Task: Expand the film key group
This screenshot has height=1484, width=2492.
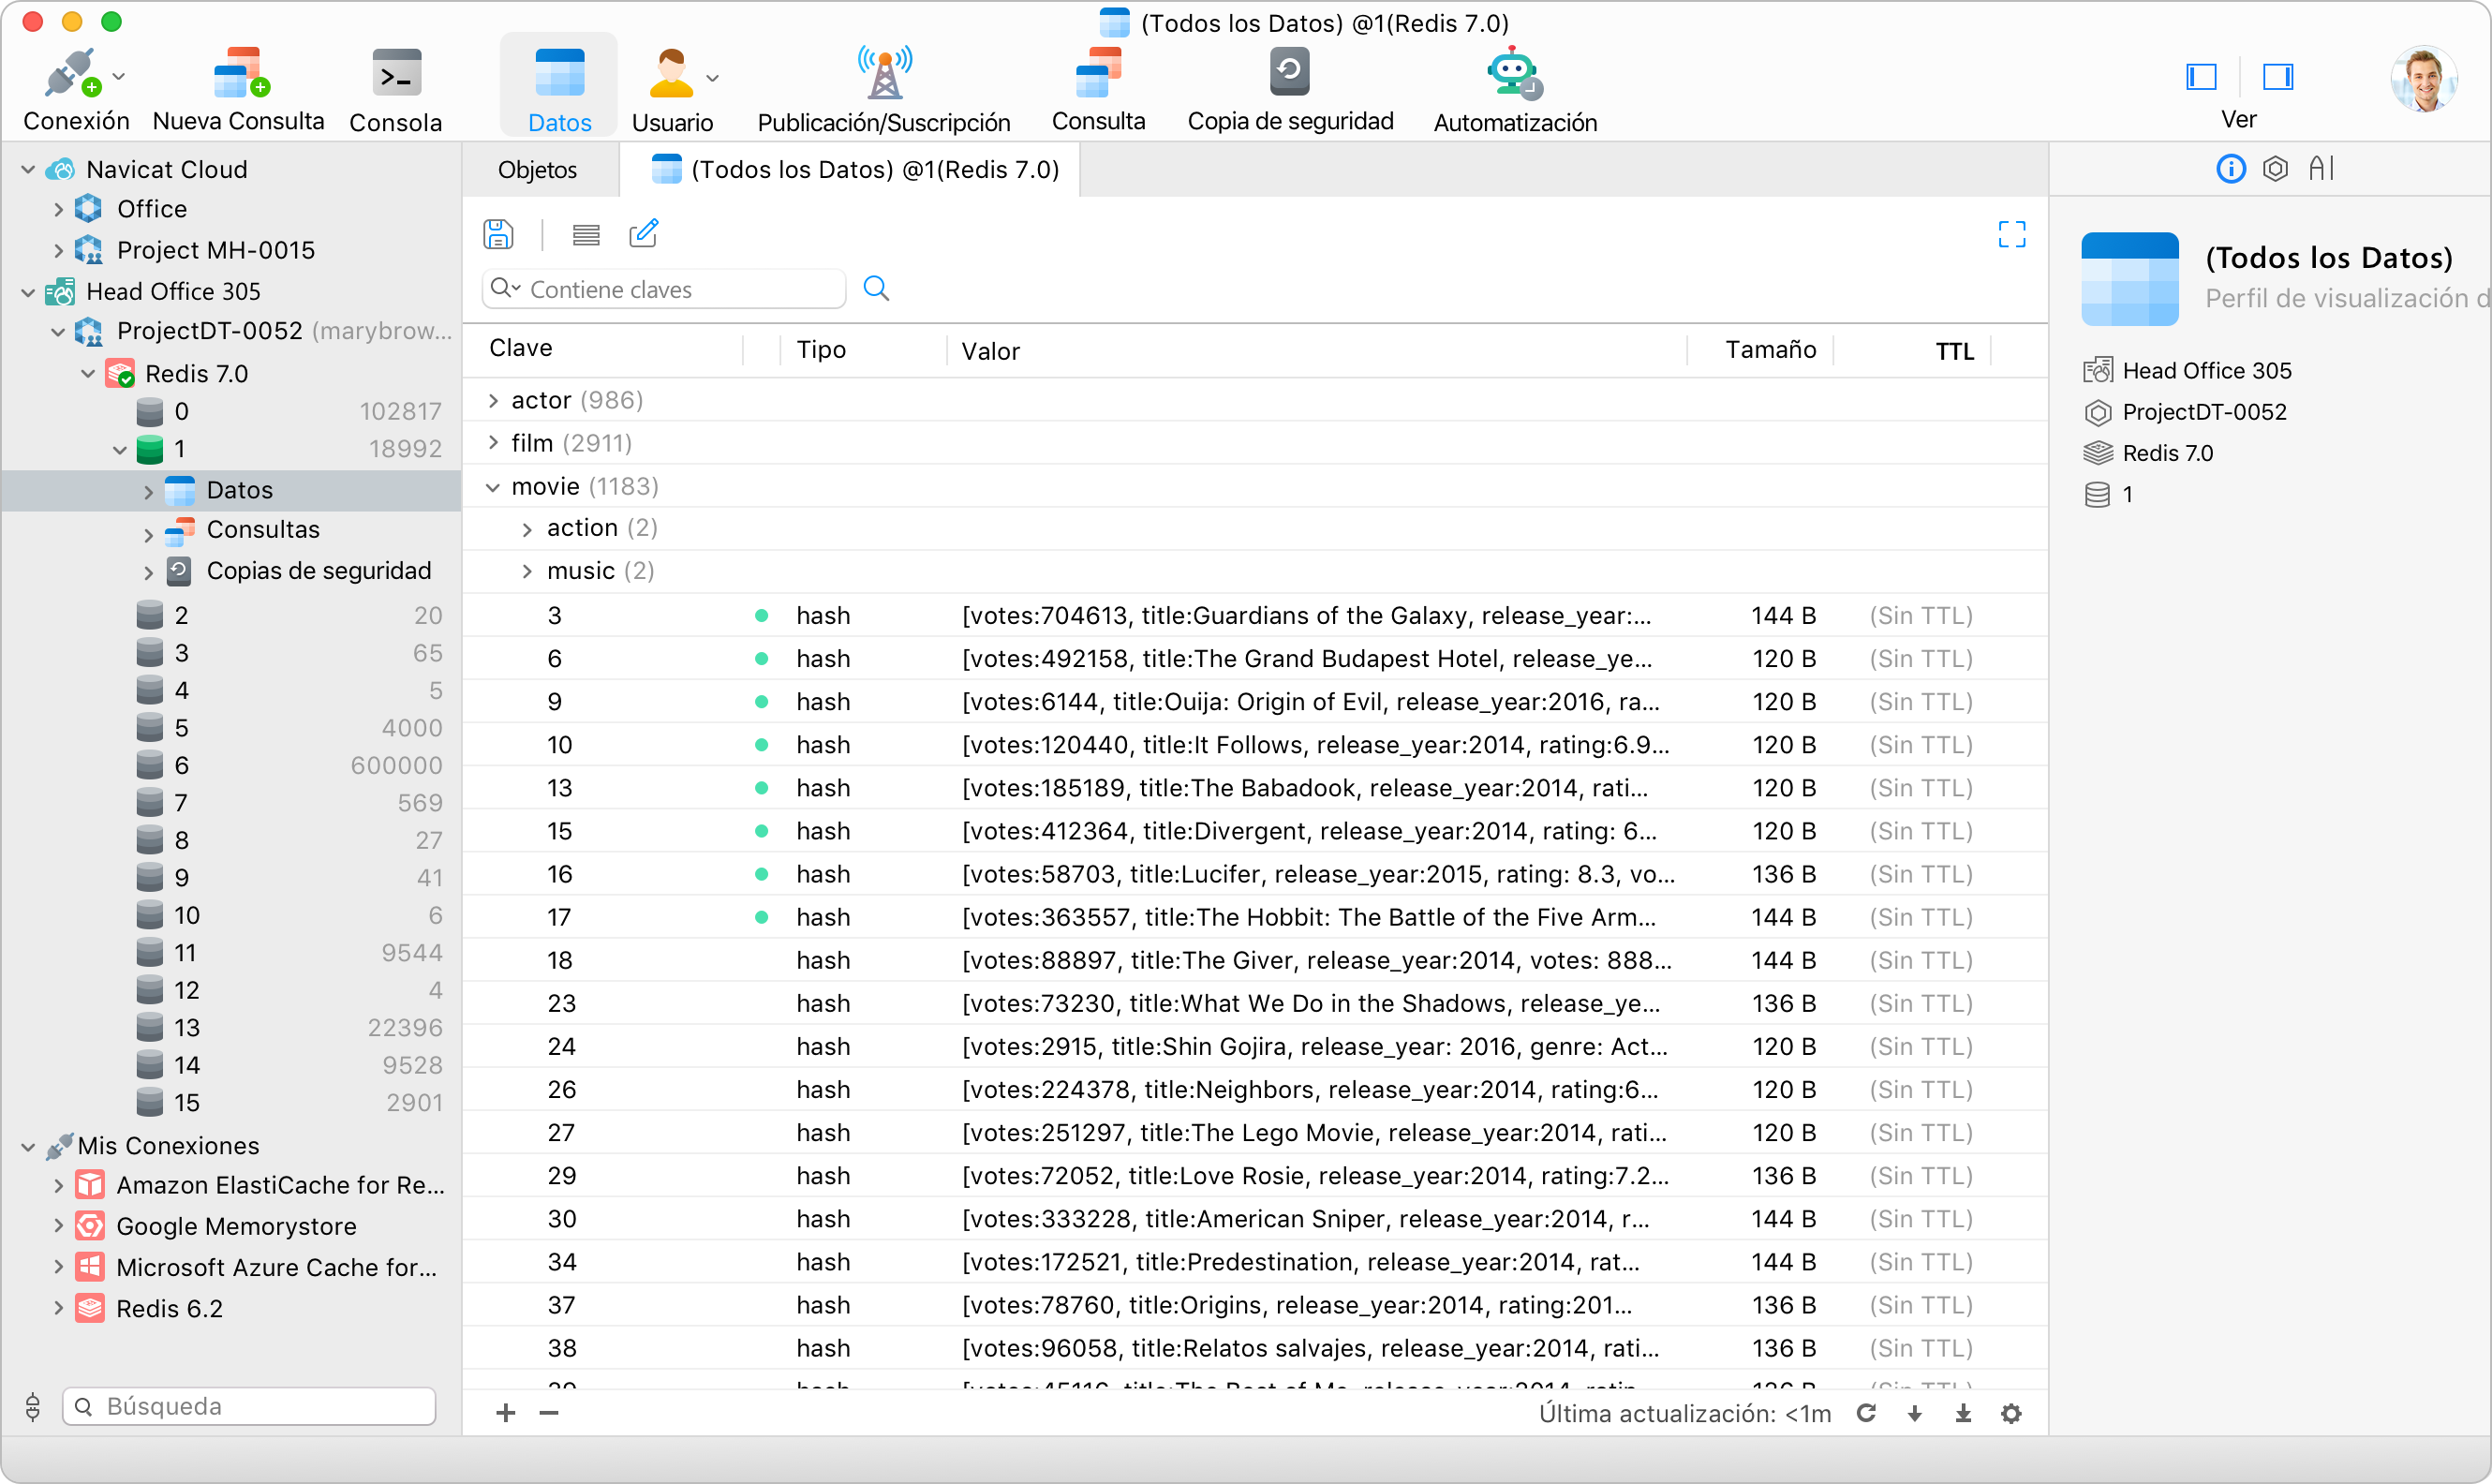Action: (493, 442)
